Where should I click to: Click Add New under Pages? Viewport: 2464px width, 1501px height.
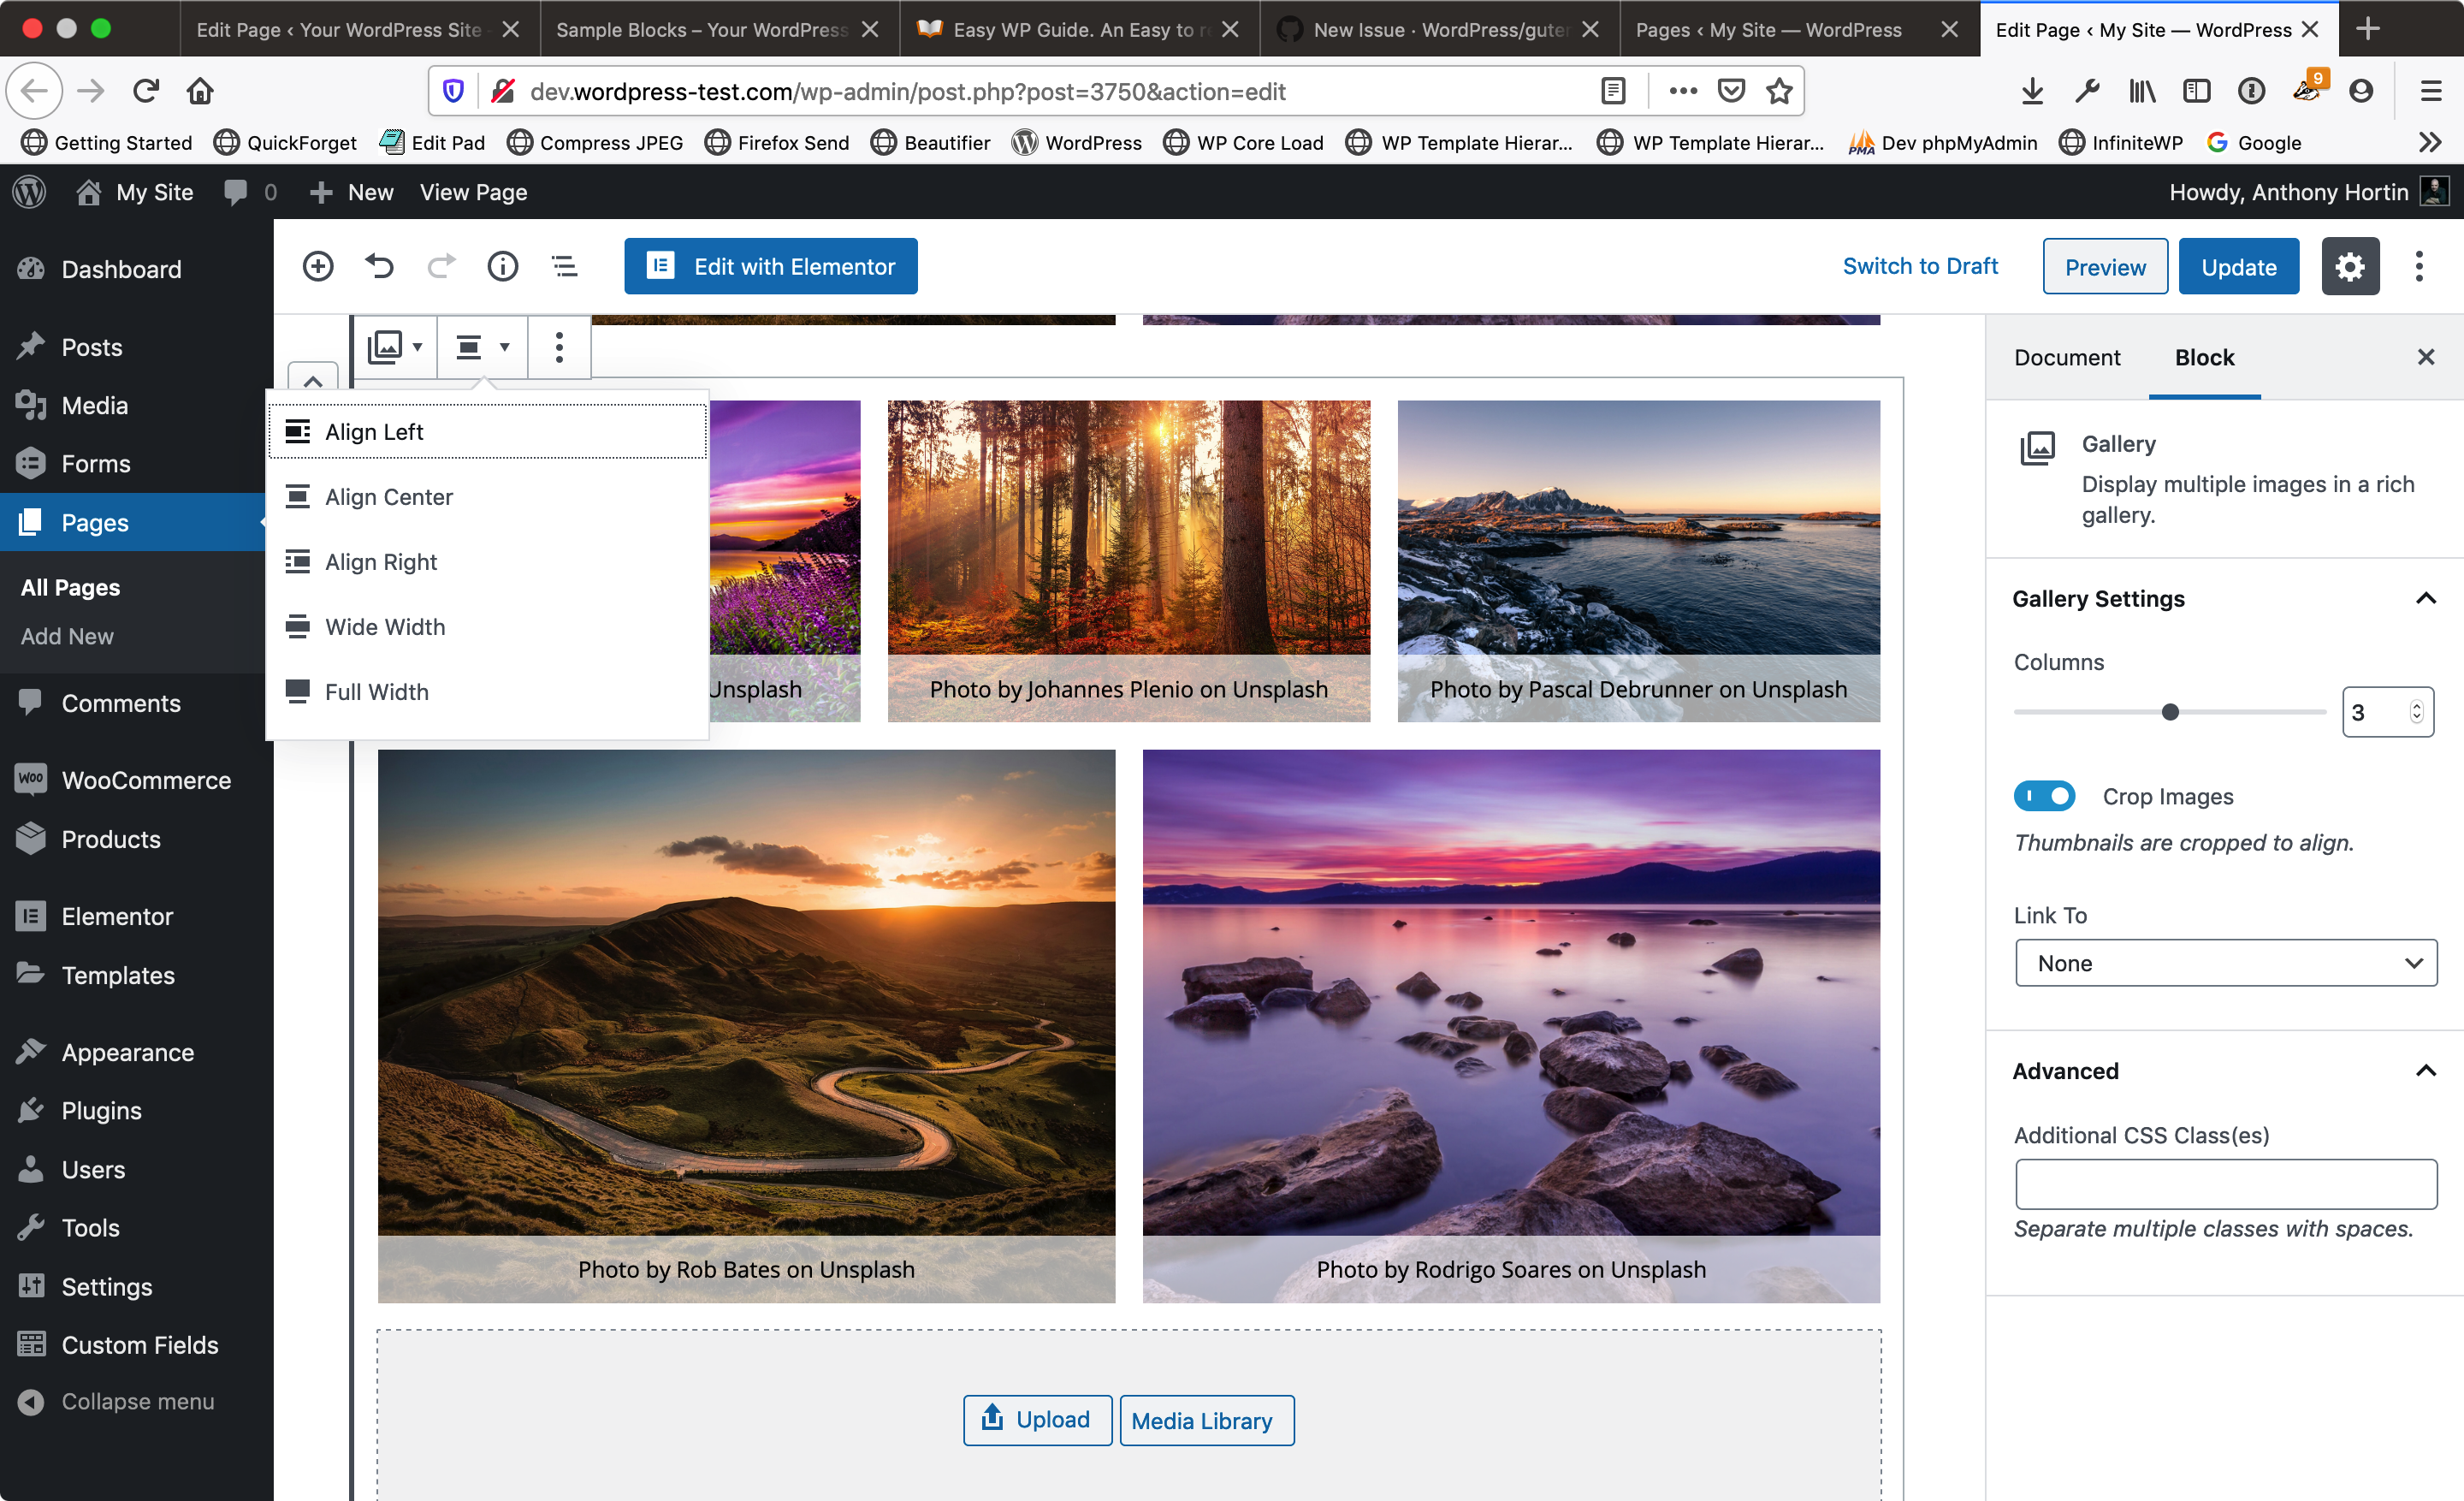tap(67, 636)
